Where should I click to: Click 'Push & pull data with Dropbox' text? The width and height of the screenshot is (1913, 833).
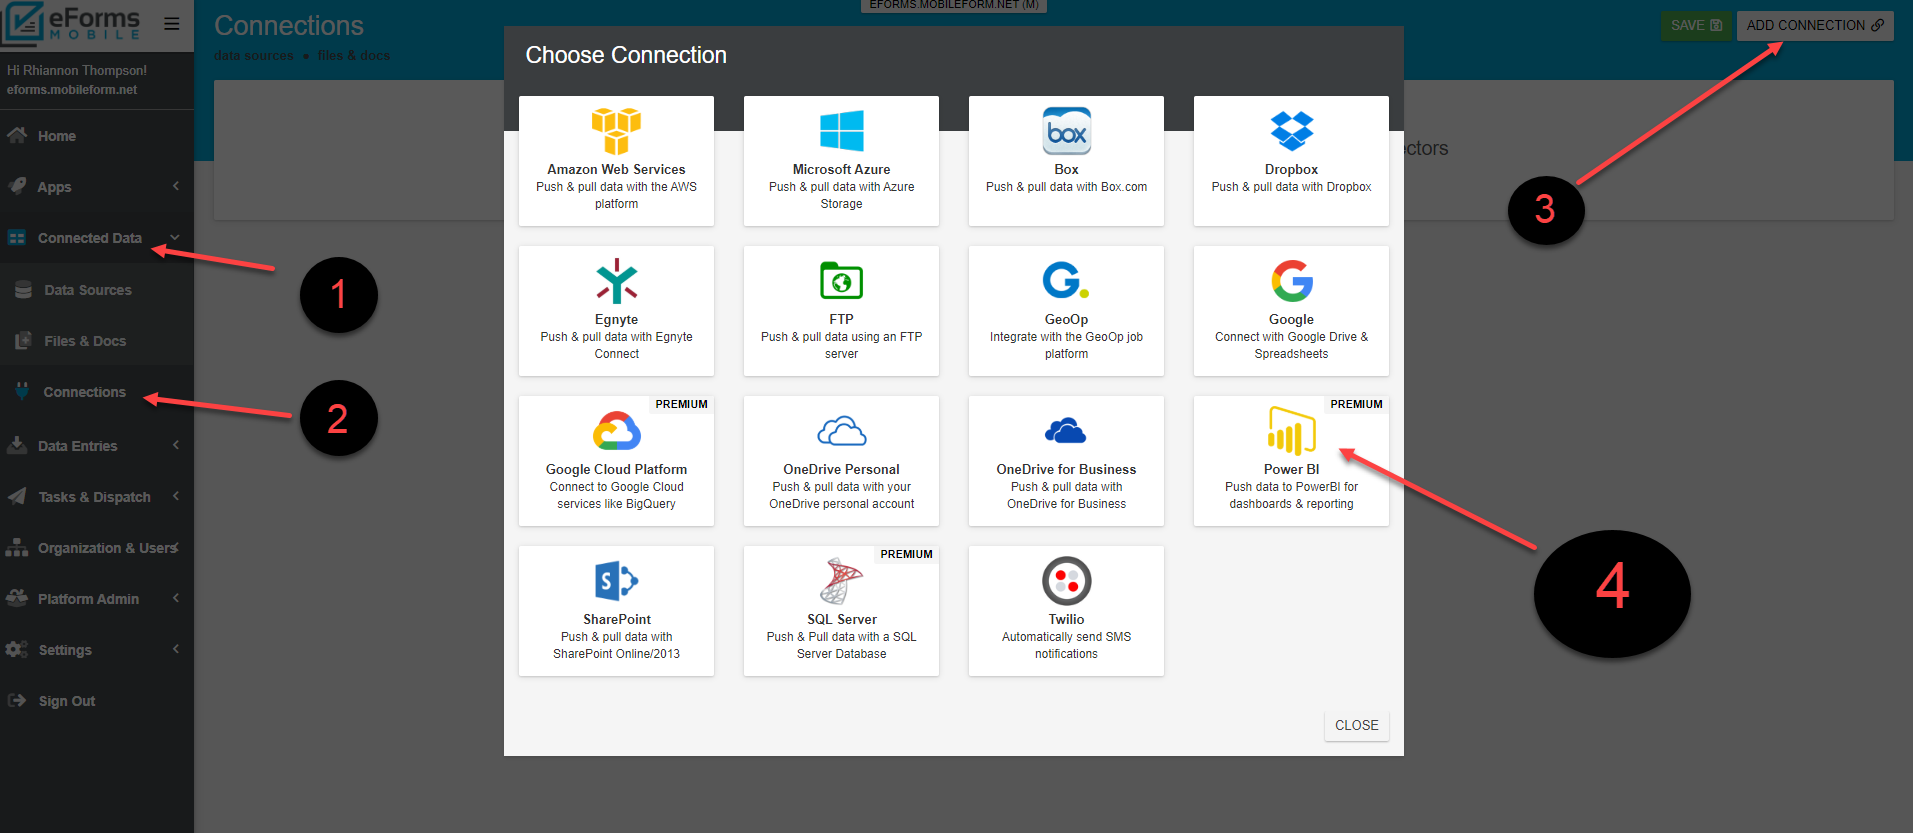pyautogui.click(x=1291, y=187)
